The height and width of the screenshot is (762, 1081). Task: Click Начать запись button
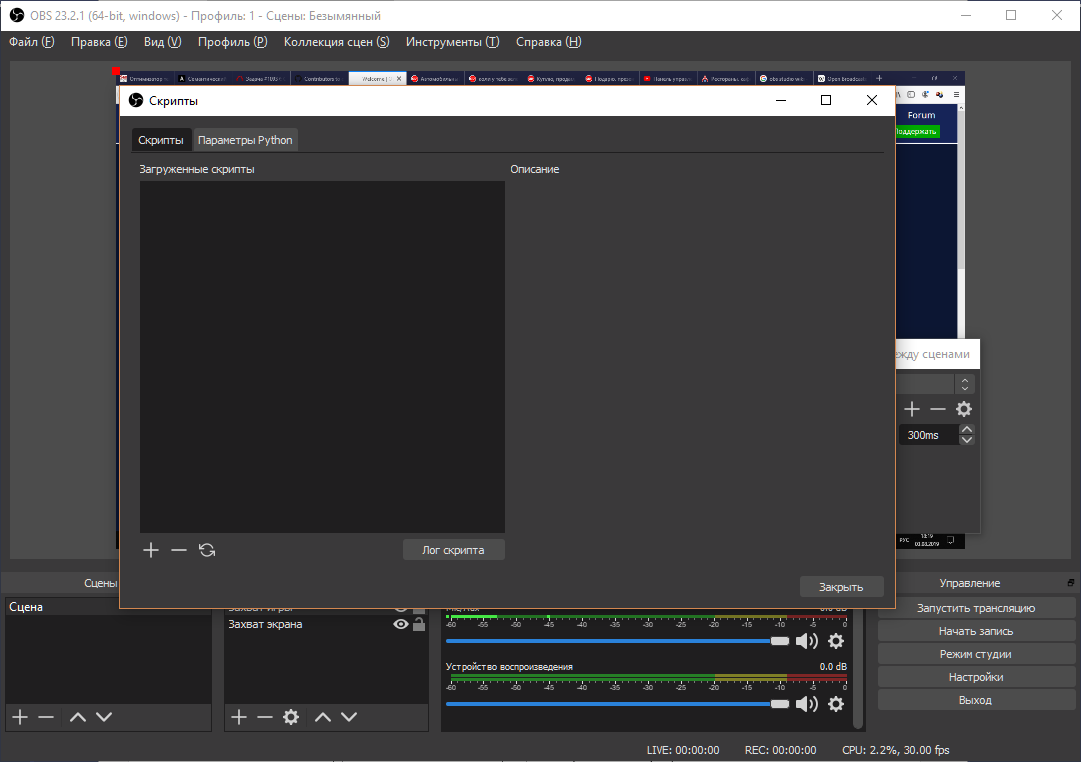(x=976, y=631)
